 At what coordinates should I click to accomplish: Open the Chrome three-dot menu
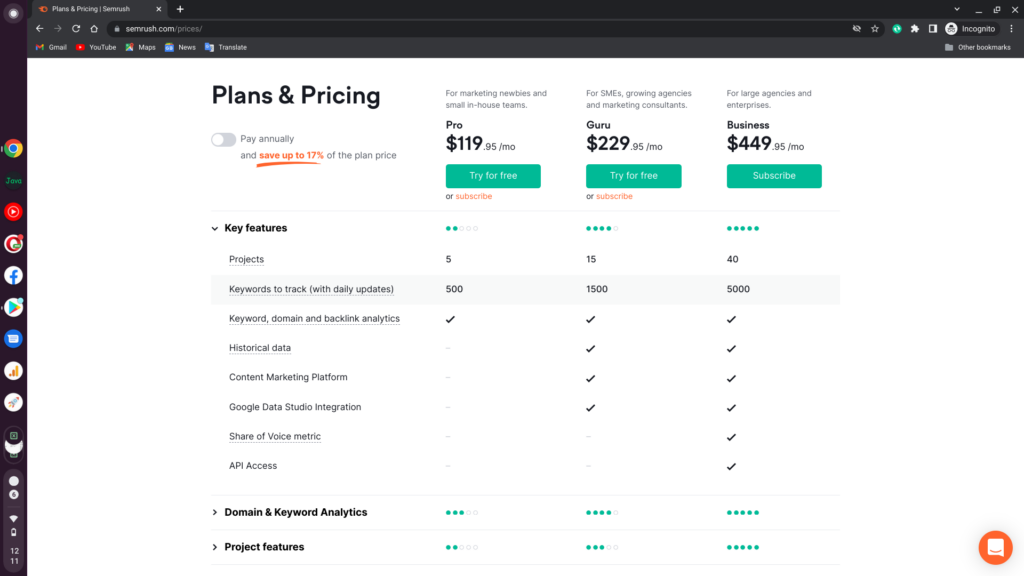click(1012, 29)
